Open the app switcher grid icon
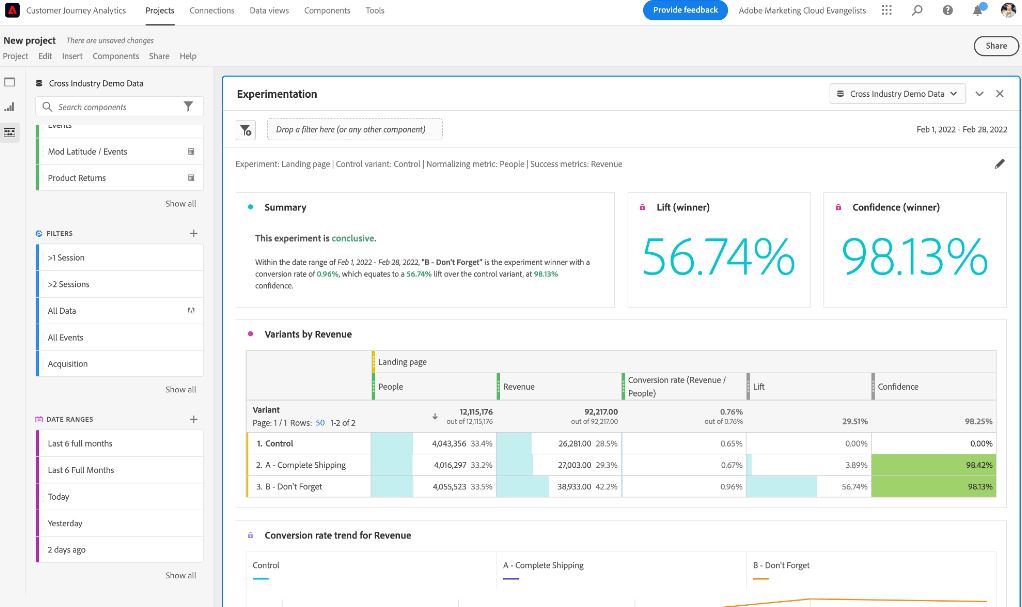The image size is (1022, 607). pyautogui.click(x=886, y=10)
